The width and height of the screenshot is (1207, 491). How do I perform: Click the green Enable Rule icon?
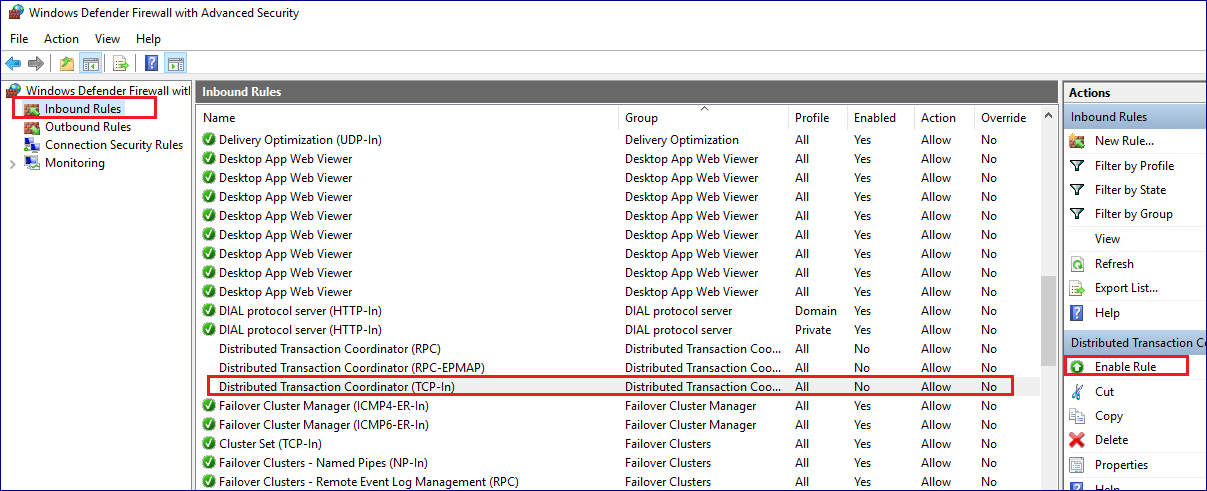coord(1077,367)
